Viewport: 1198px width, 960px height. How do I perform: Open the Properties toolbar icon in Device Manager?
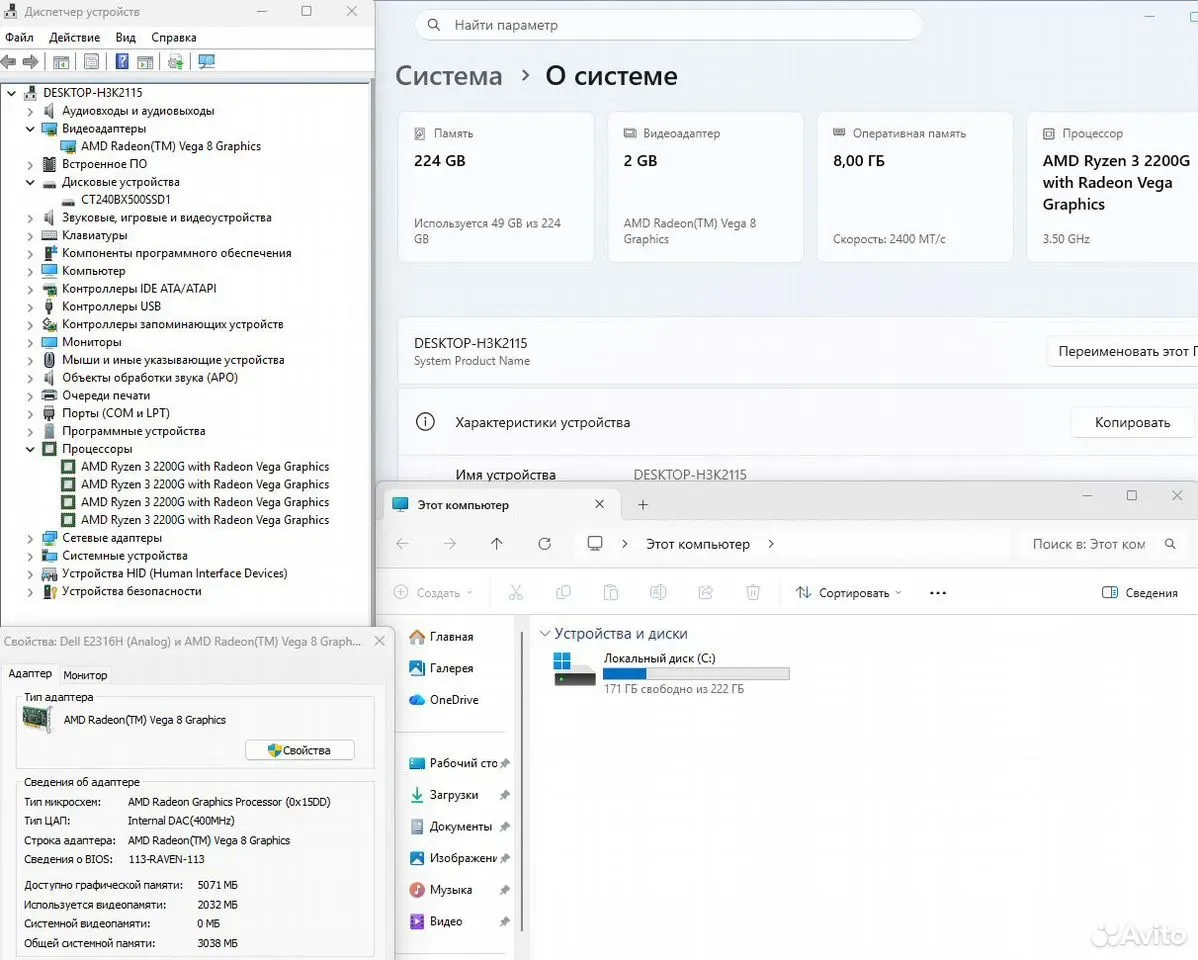[x=91, y=62]
